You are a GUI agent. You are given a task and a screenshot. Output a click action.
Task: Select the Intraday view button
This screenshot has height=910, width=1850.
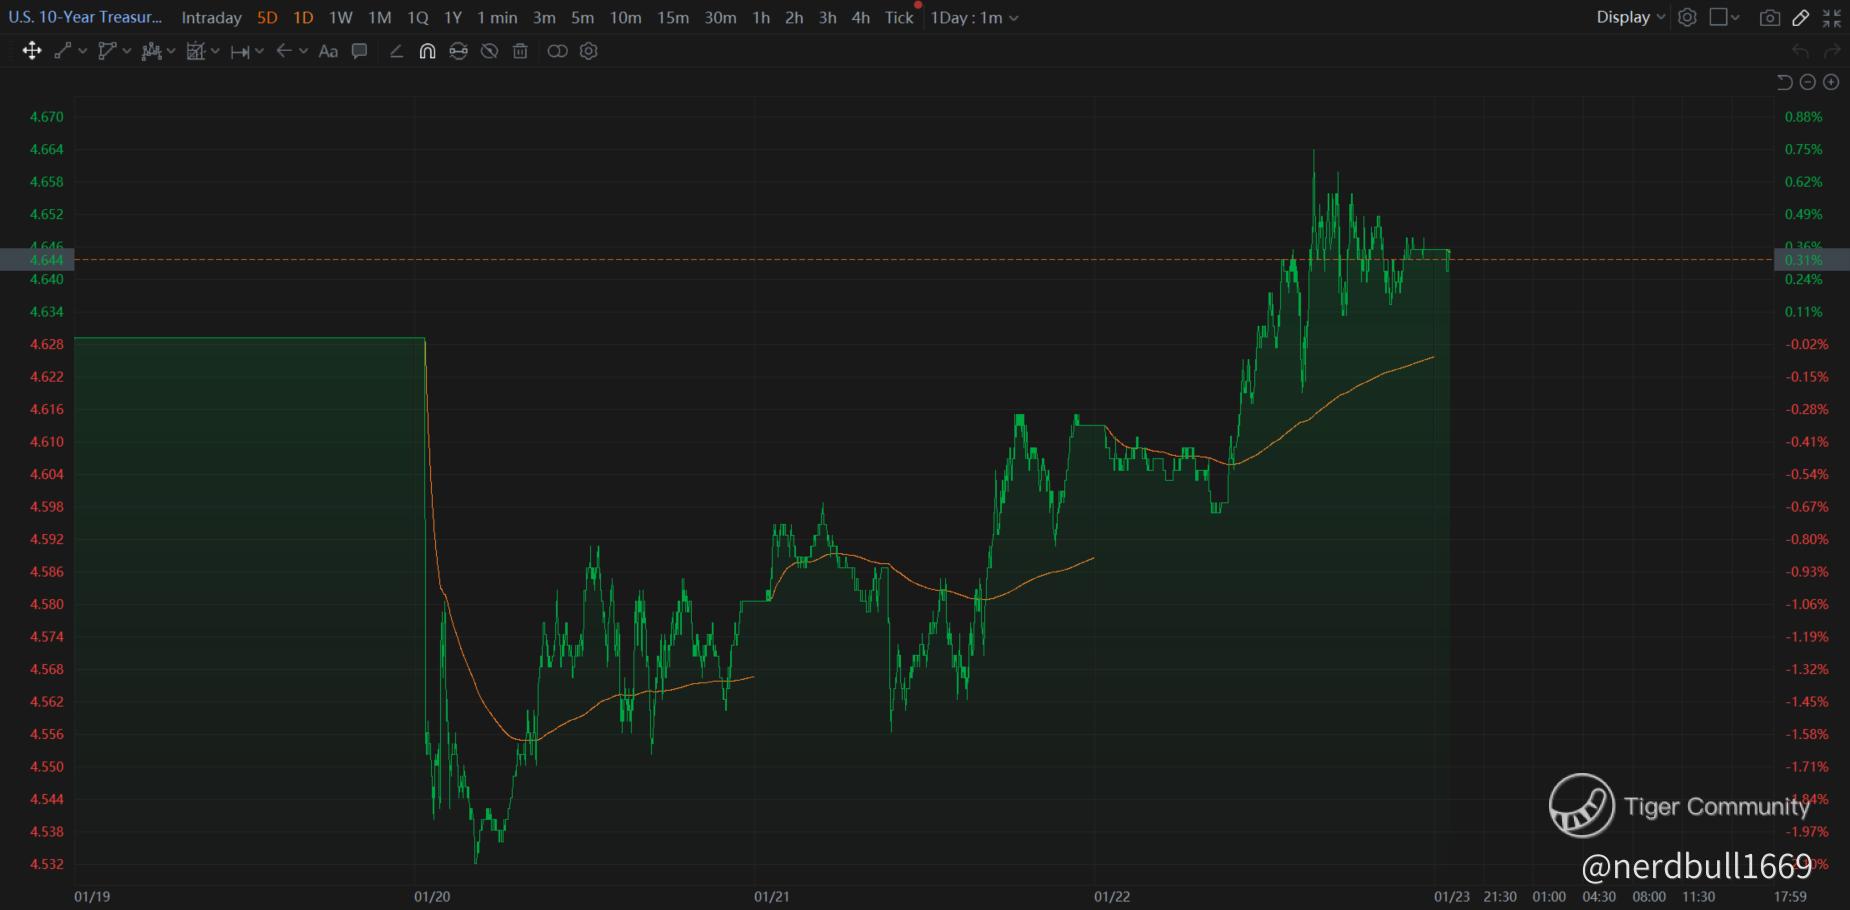[x=211, y=17]
